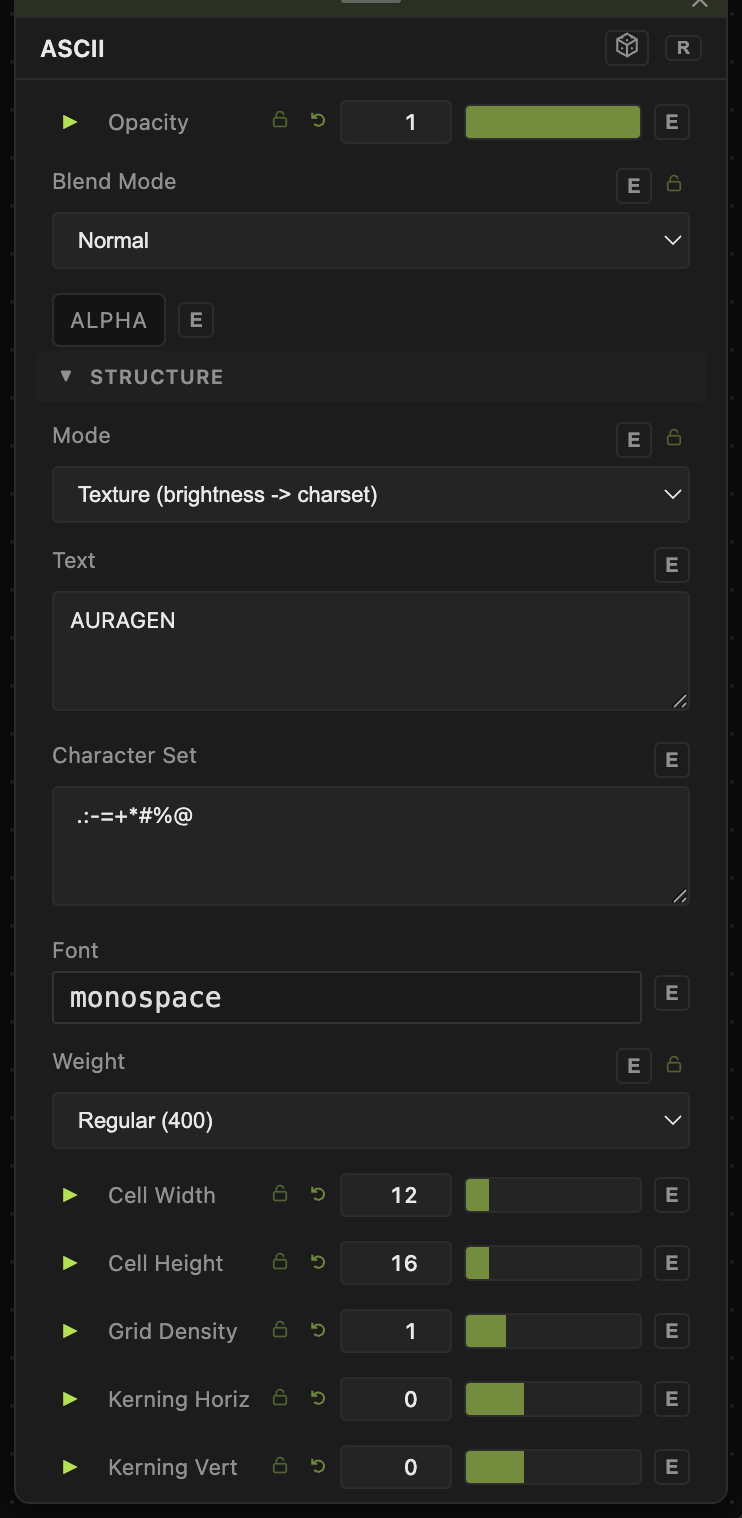Expand the Cell Height play arrow

click(70, 1263)
